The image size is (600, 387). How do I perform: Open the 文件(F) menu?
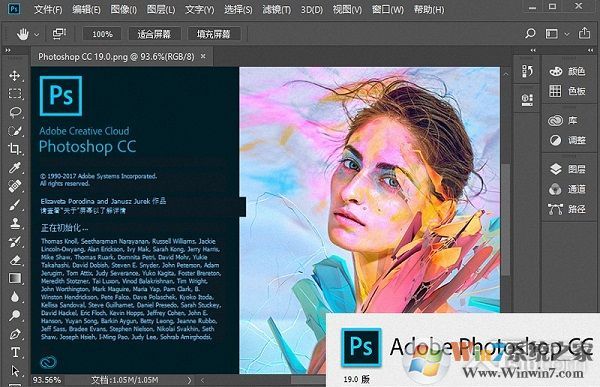pos(48,9)
